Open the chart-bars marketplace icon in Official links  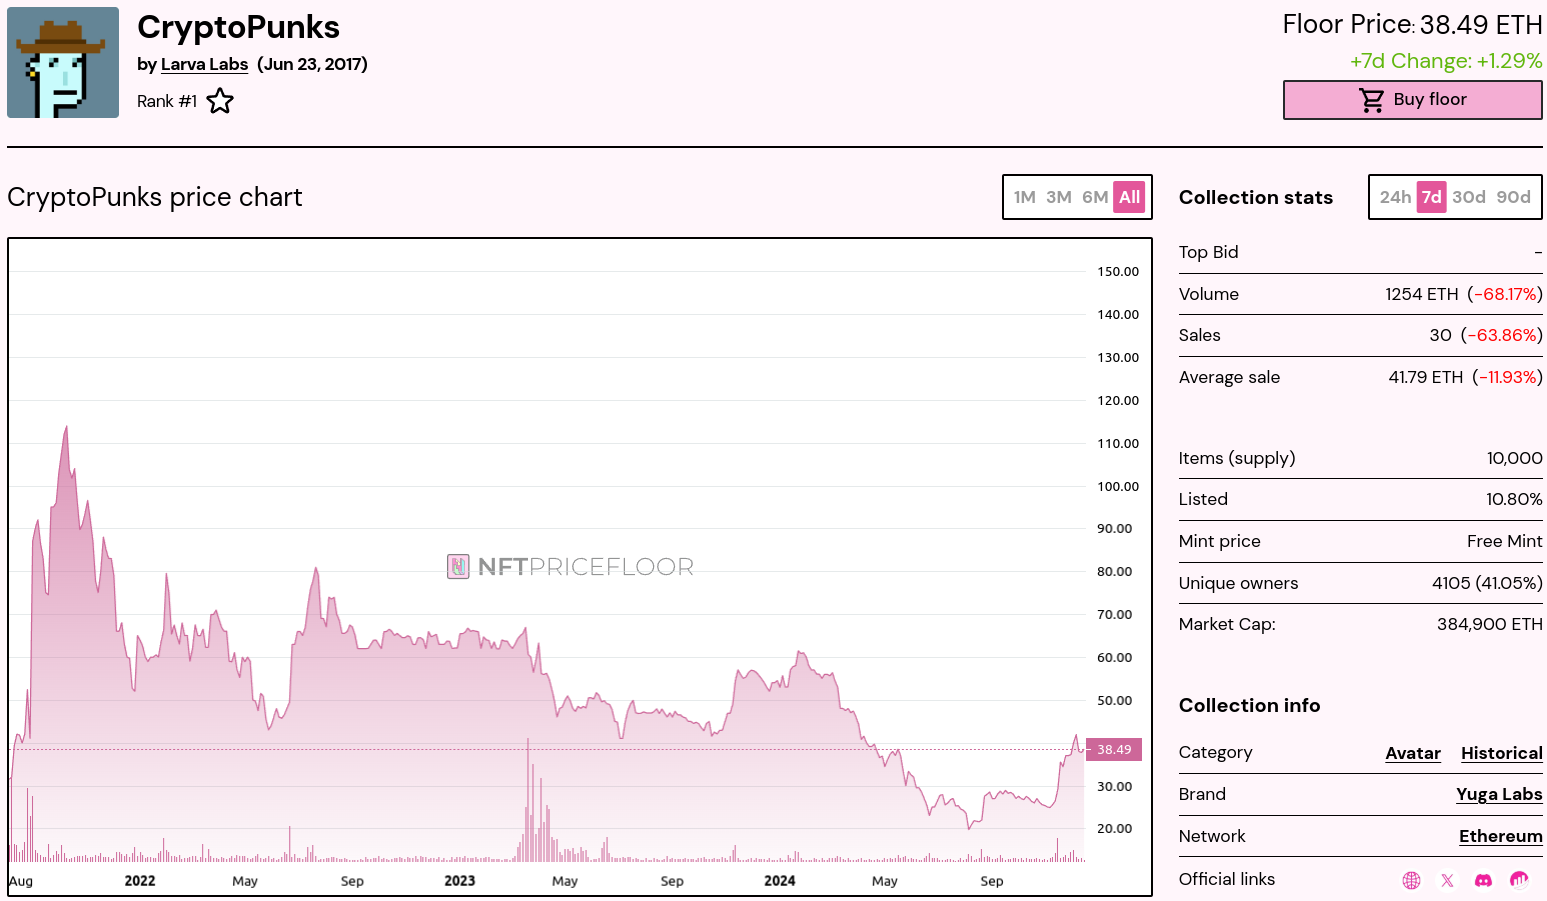coord(1519,880)
